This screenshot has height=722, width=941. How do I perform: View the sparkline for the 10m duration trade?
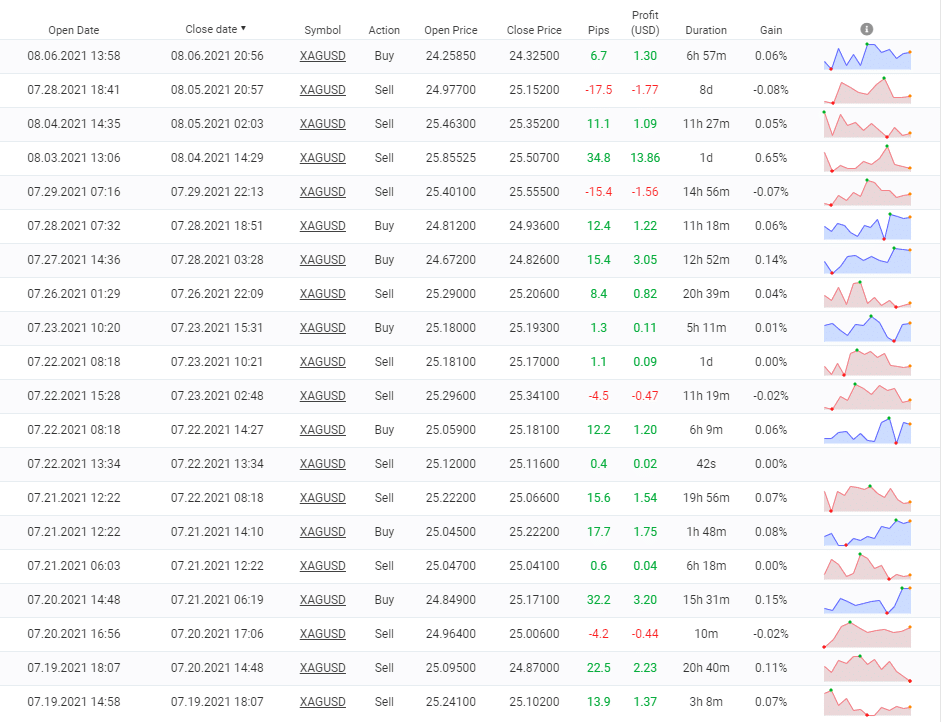pos(867,635)
